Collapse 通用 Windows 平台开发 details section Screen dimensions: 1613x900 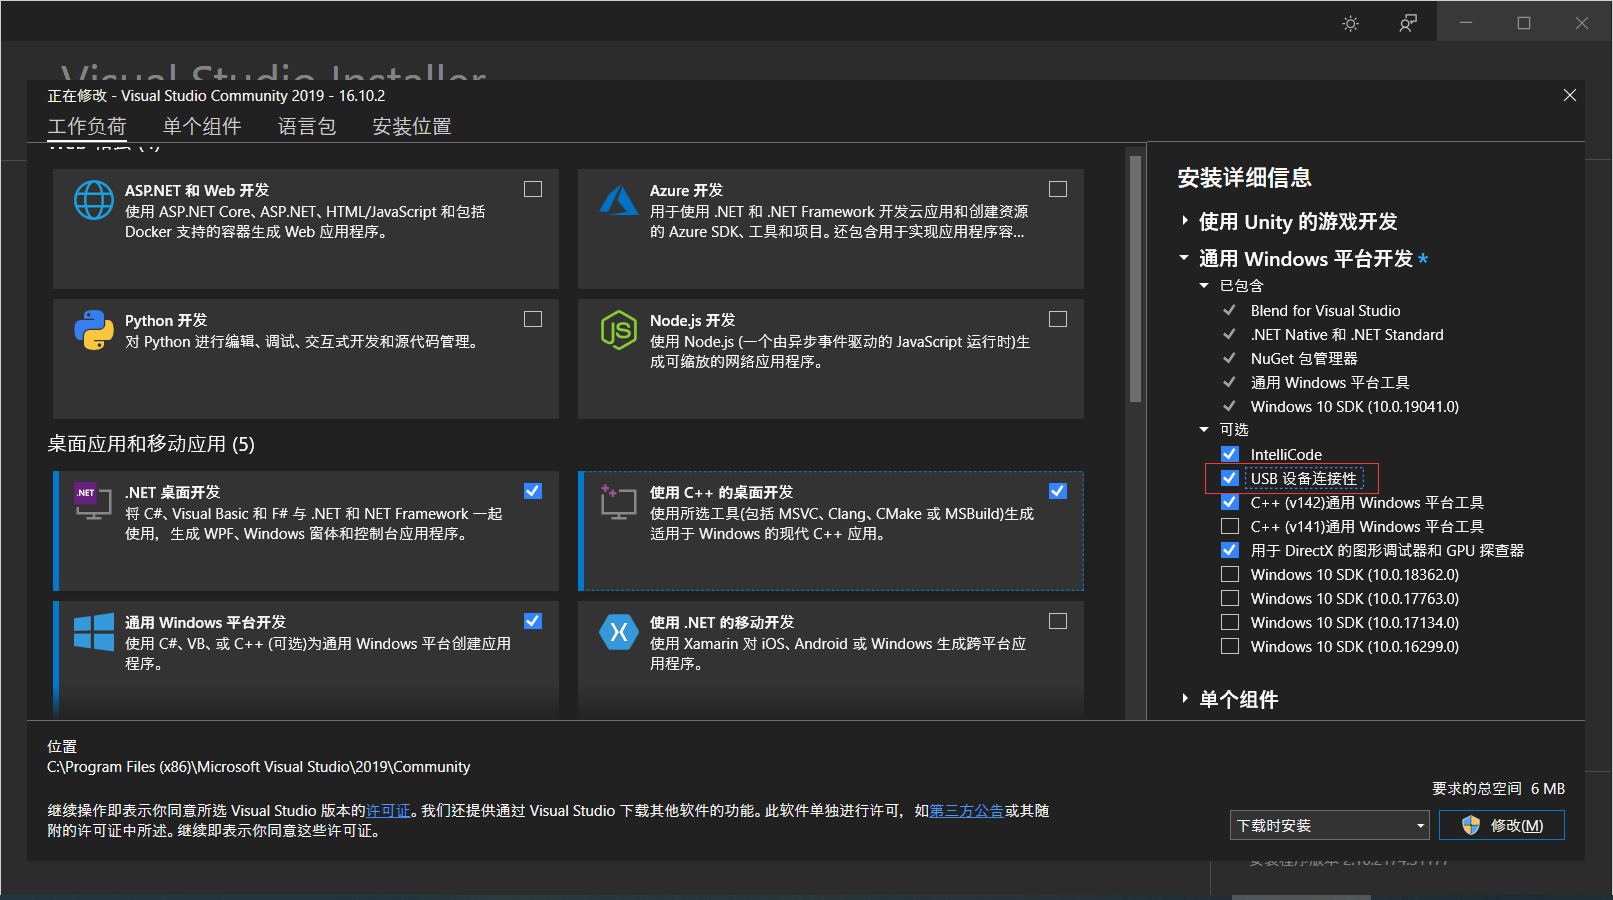pyautogui.click(x=1185, y=258)
